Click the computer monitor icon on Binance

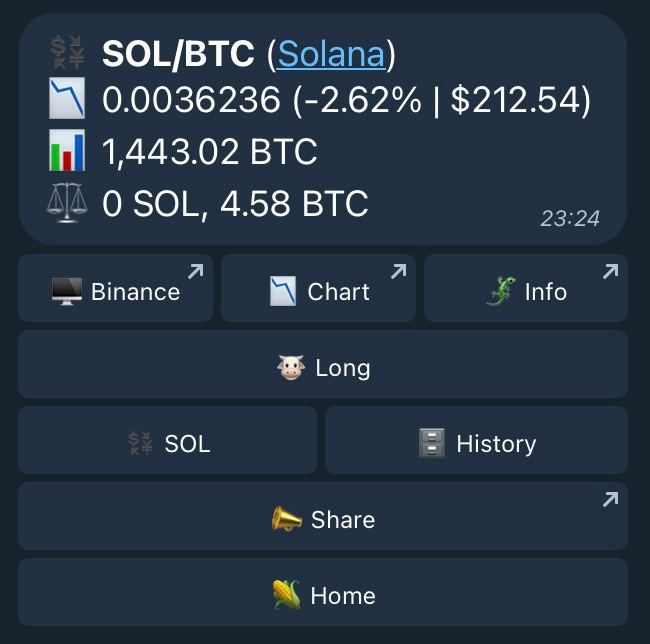coord(67,291)
